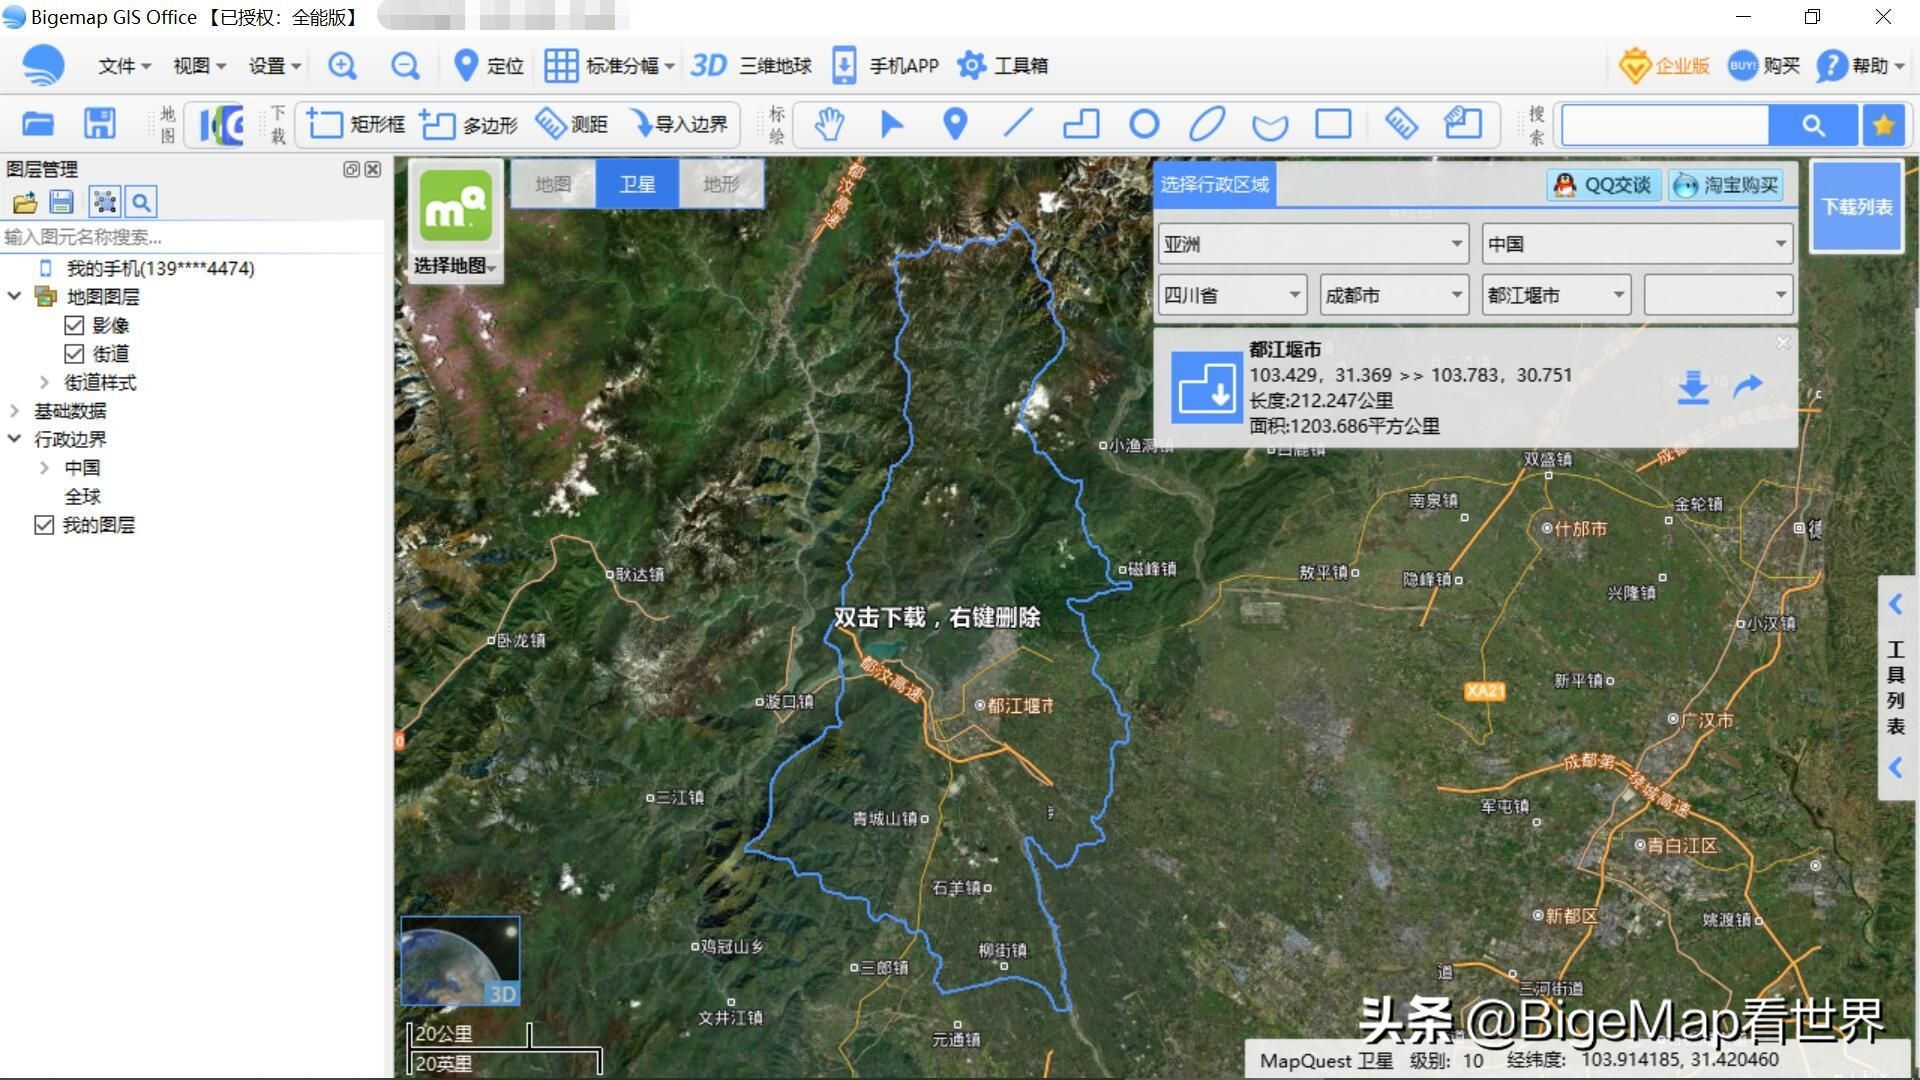Viewport: 1920px width, 1080px height.
Task: Select the circle drawing tool
Action: (x=1144, y=124)
